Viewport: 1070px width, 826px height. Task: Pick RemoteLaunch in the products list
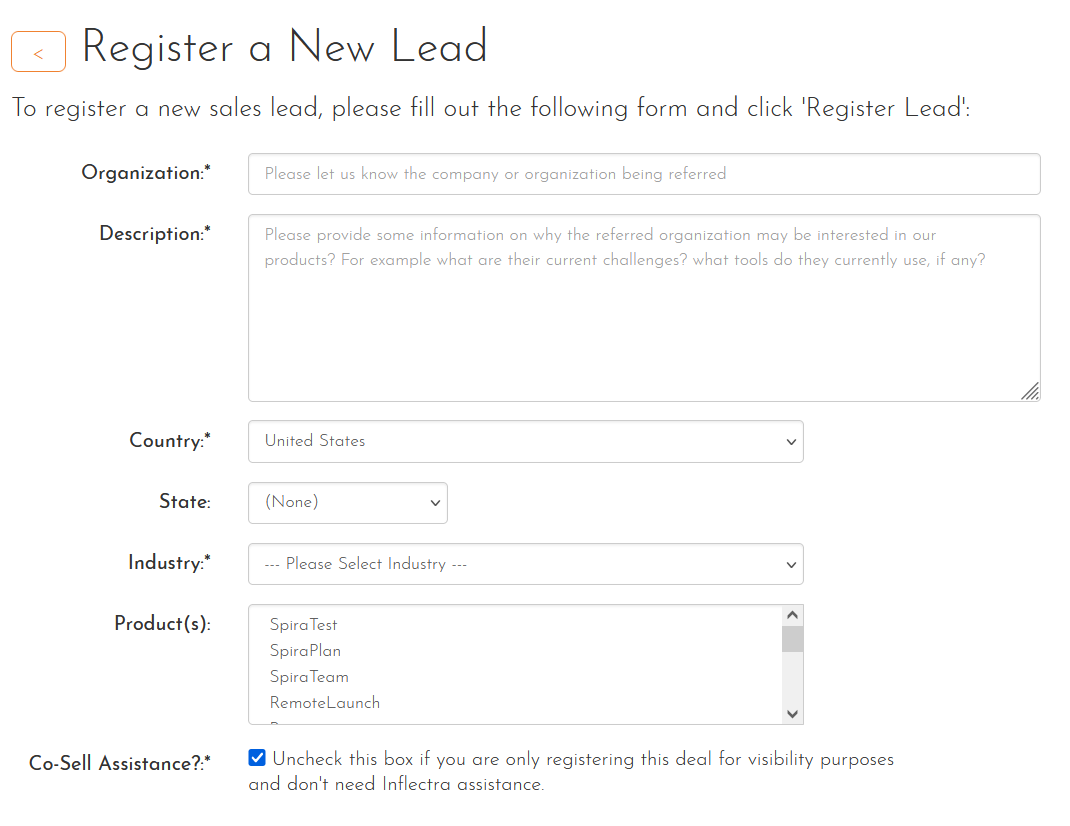point(325,703)
